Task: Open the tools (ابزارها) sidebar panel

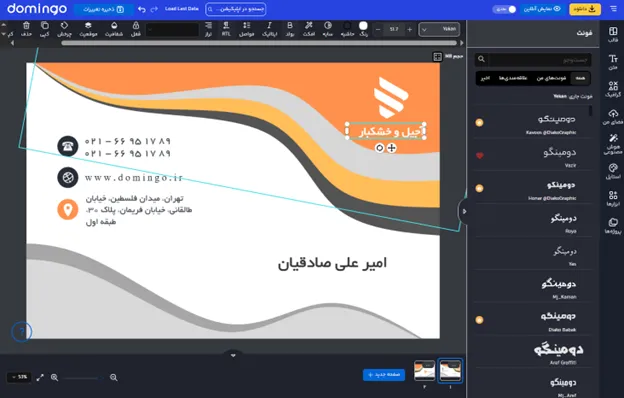Action: click(x=613, y=199)
